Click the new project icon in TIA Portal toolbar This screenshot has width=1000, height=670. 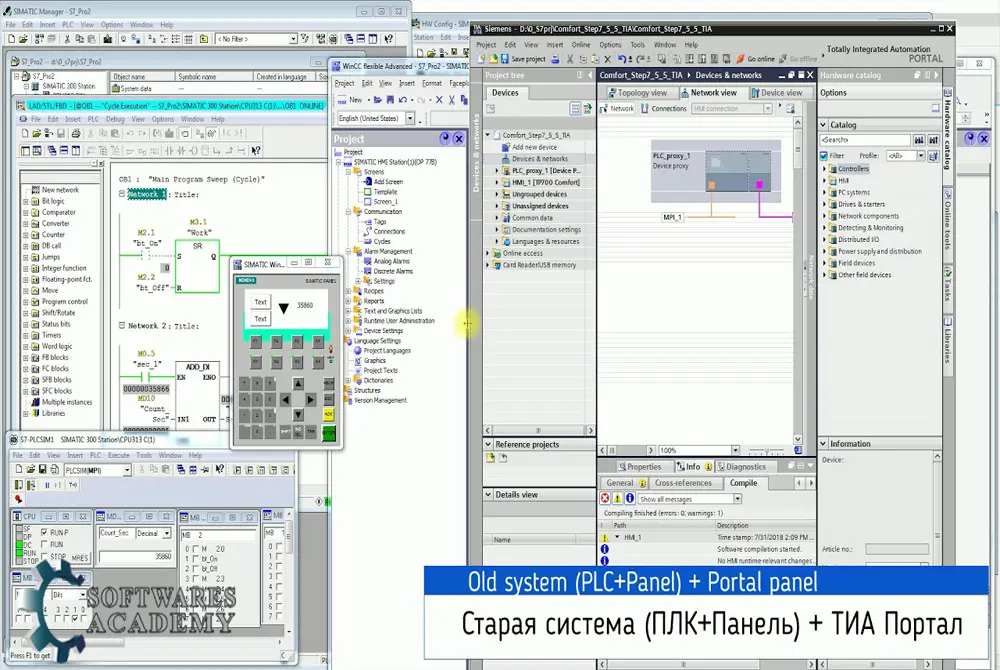click(x=482, y=59)
